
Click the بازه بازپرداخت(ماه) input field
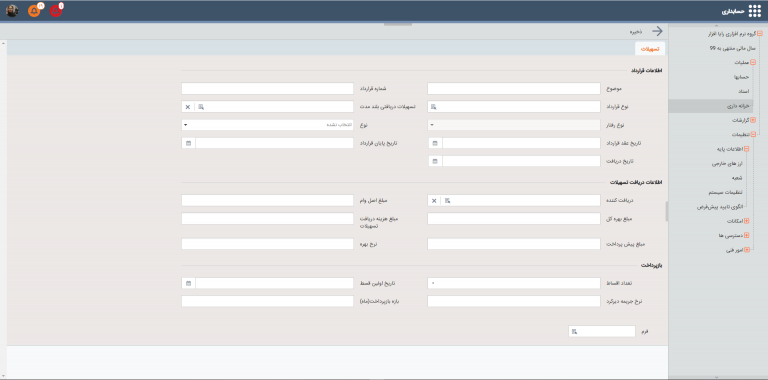267,301
